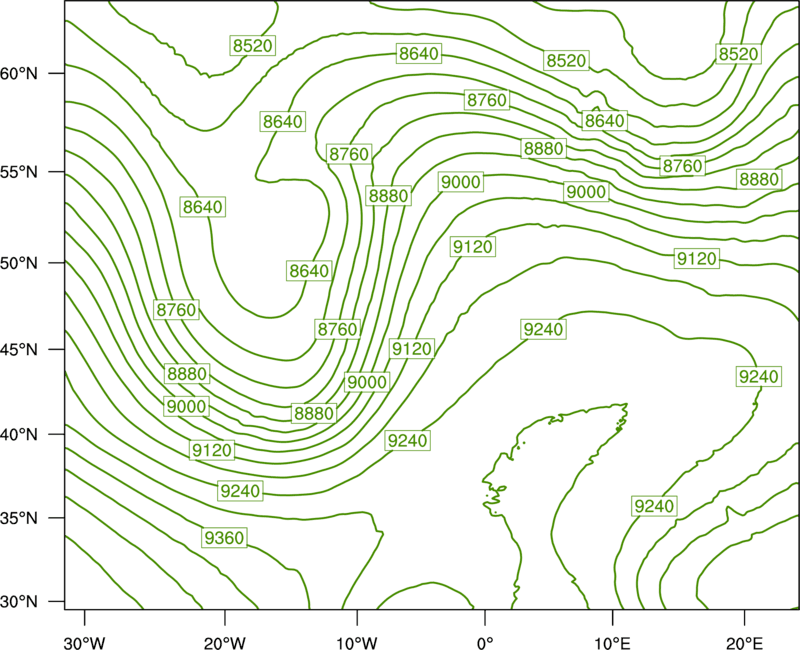This screenshot has height=650, width=800.
Task: Select the 50°N latitude axis label
Action: point(19,263)
